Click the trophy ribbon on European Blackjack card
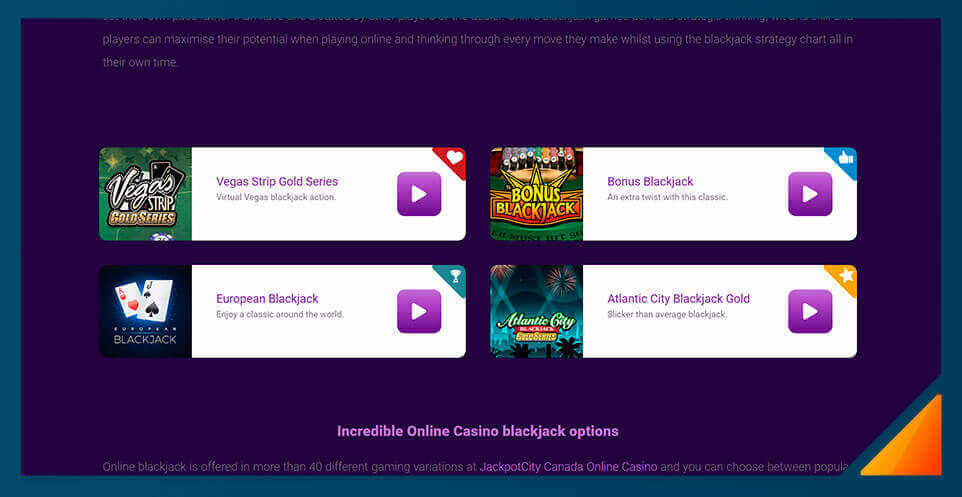The height and width of the screenshot is (497, 962). point(453,277)
